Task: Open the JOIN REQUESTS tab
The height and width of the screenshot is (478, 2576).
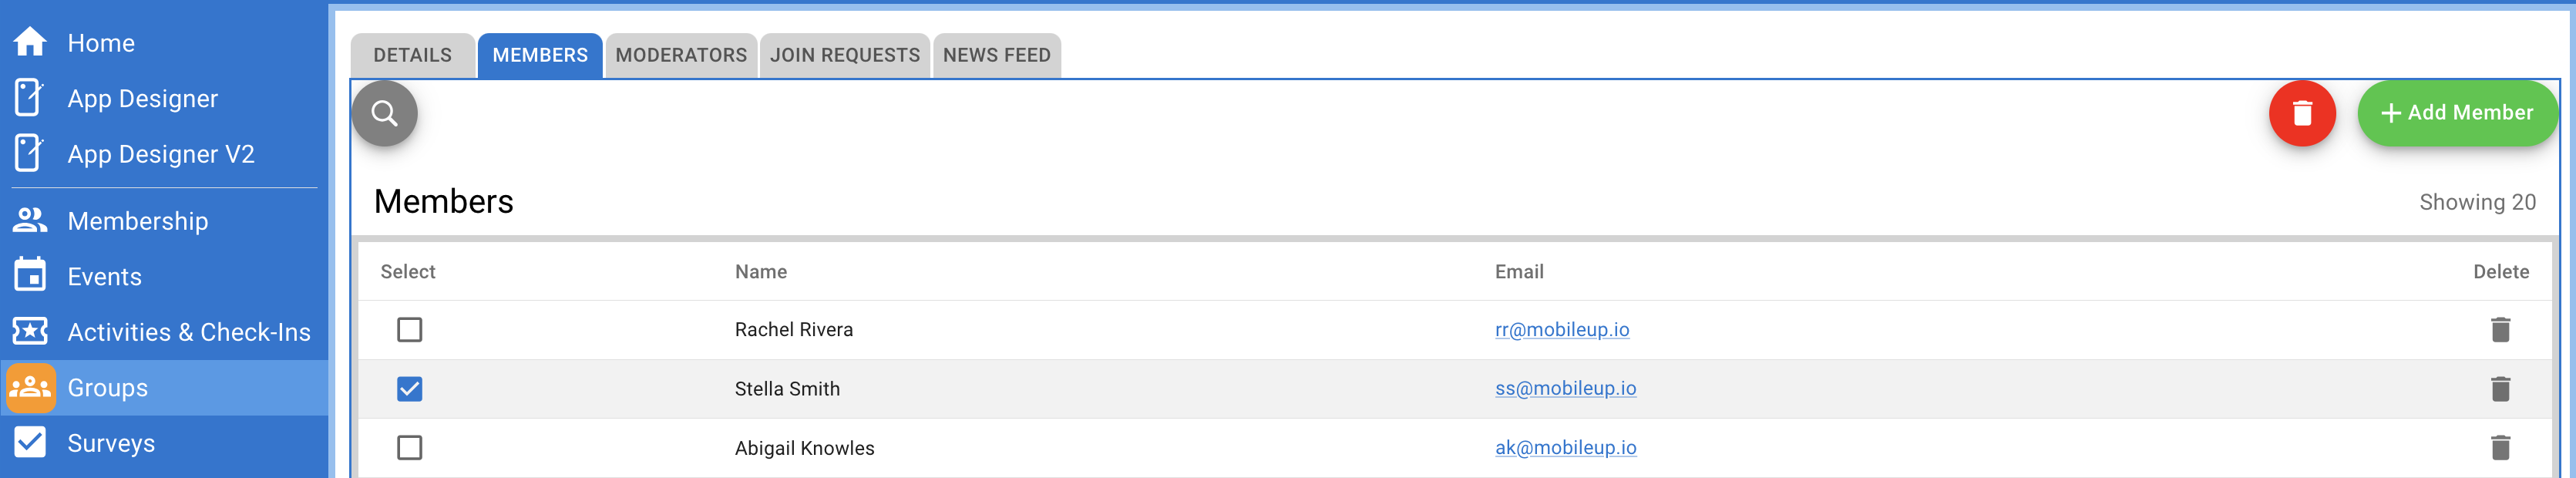Action: 845,55
